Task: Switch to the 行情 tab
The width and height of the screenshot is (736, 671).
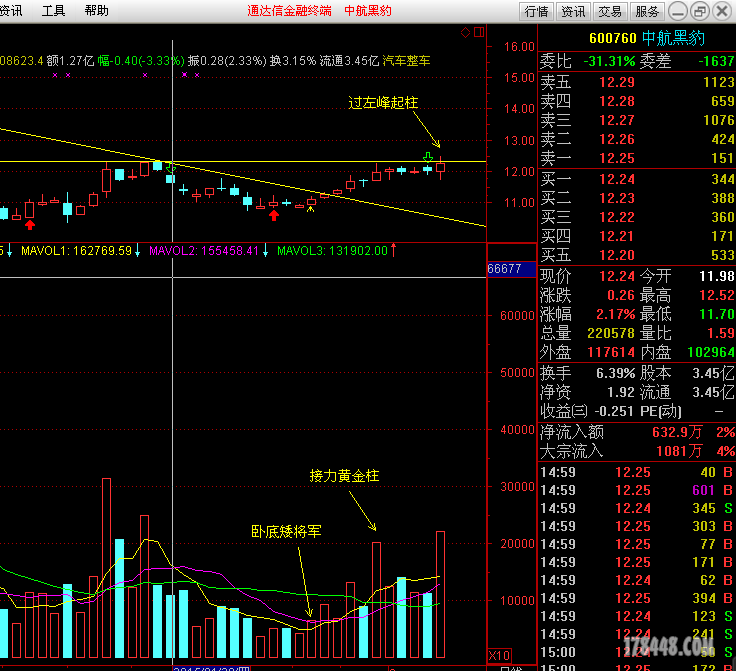Action: tap(537, 11)
